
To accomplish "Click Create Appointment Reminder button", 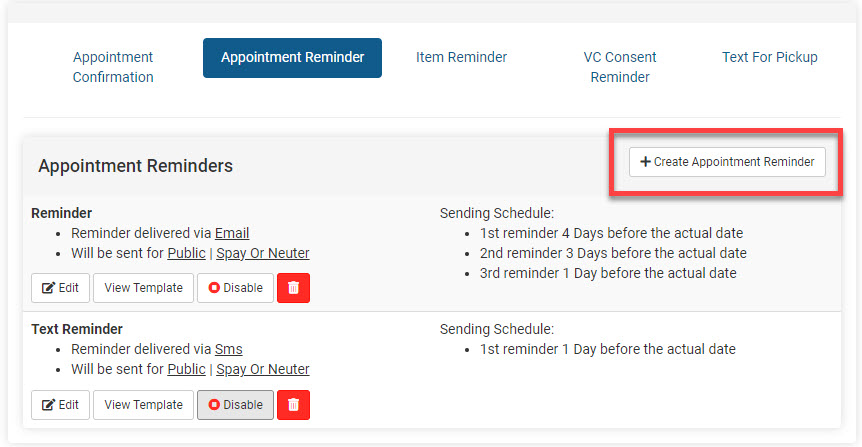I will coord(727,162).
